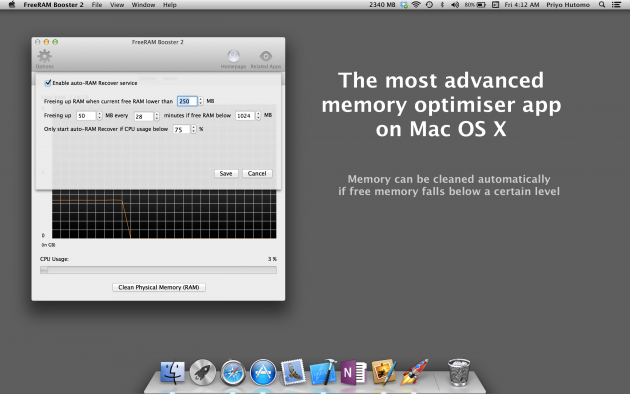Click the 3 % CPU usage value

[x=272, y=259]
